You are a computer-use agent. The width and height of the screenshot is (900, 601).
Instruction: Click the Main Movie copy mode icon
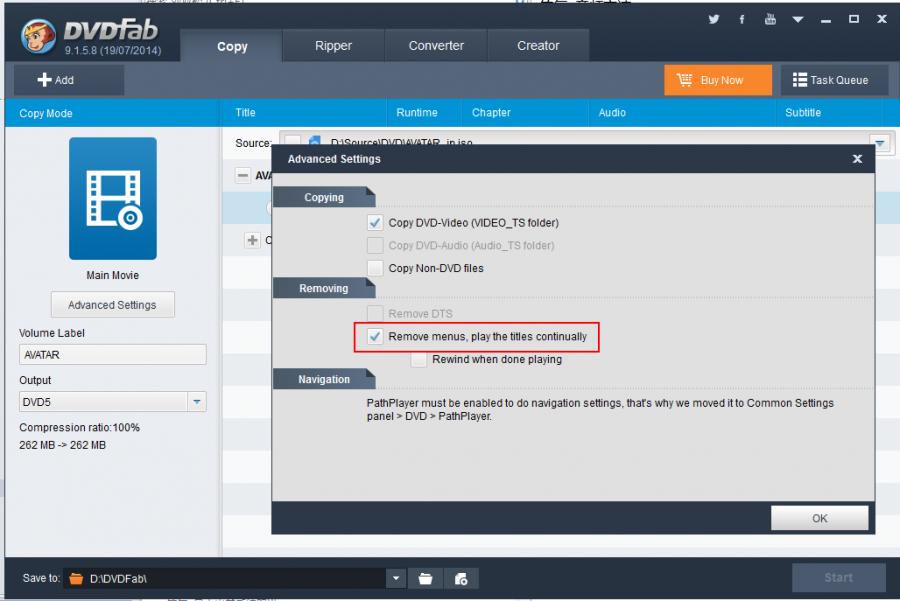(112, 199)
